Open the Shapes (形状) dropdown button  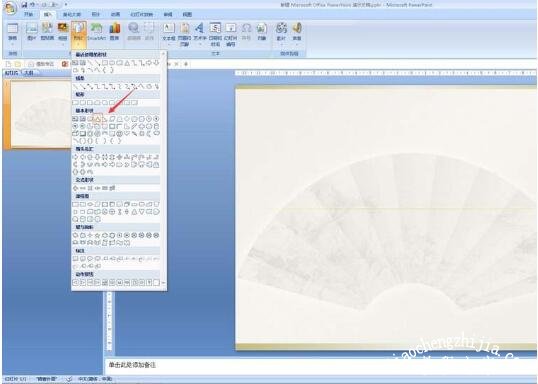(x=79, y=34)
